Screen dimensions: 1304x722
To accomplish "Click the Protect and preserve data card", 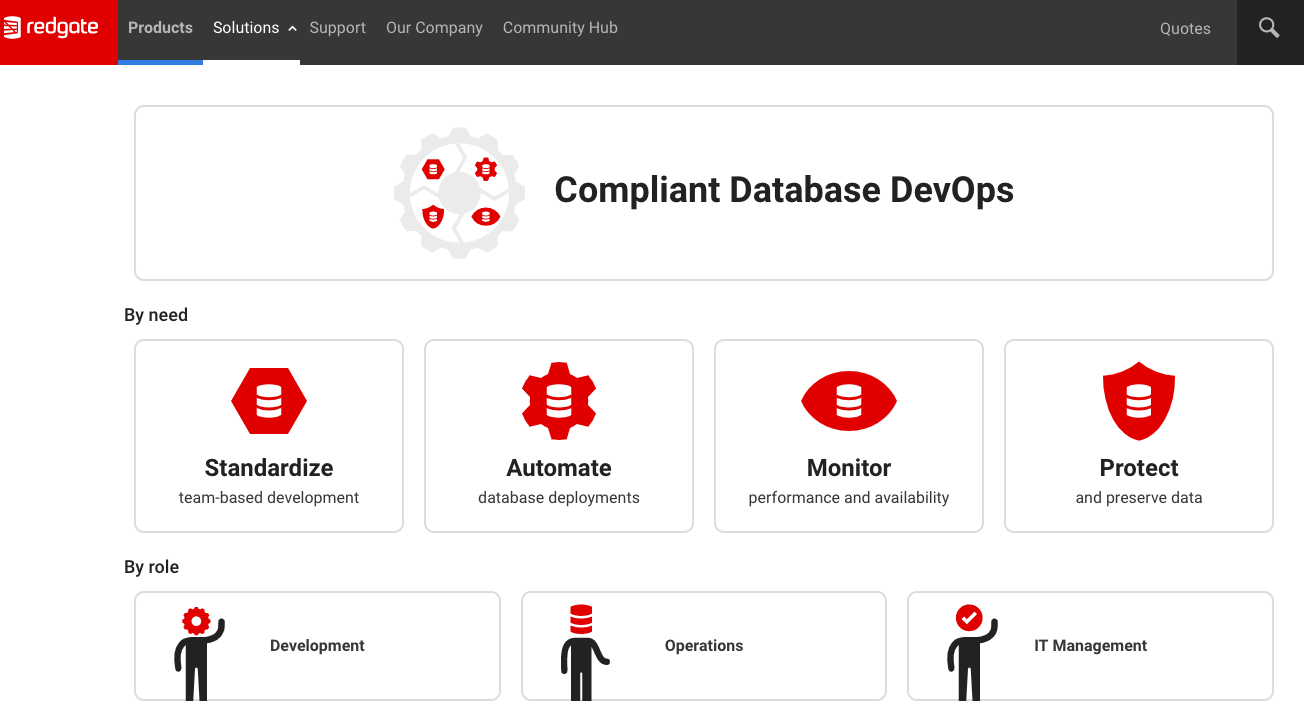I will point(1138,435).
